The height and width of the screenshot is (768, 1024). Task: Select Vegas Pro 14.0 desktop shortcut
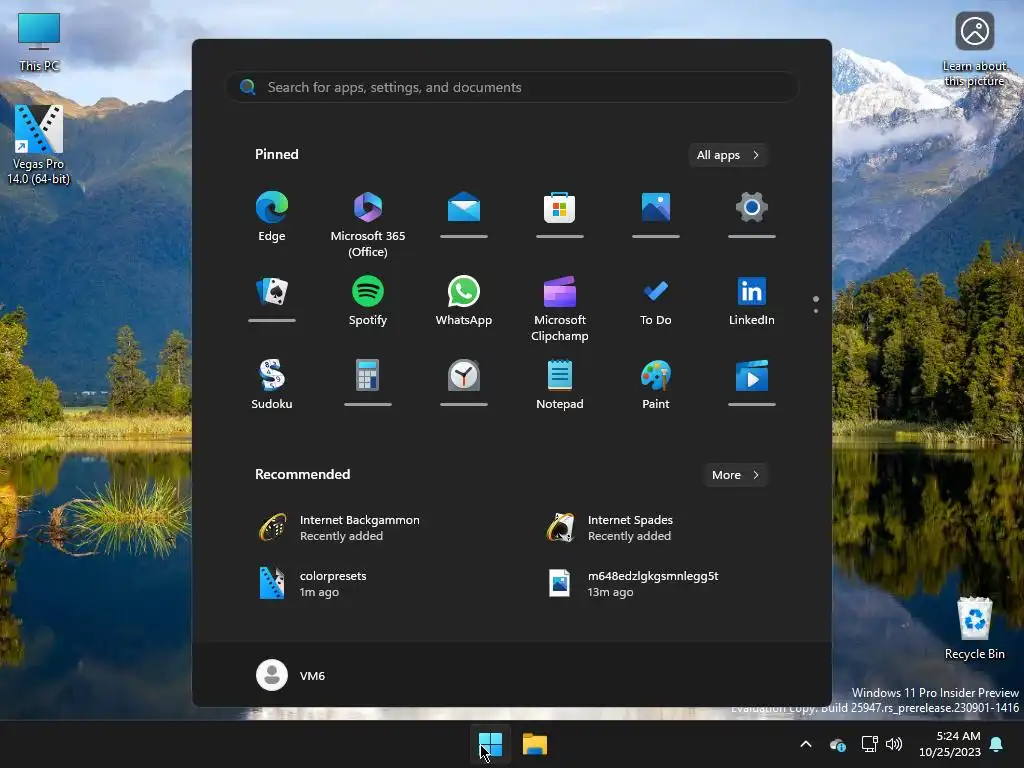tap(39, 144)
